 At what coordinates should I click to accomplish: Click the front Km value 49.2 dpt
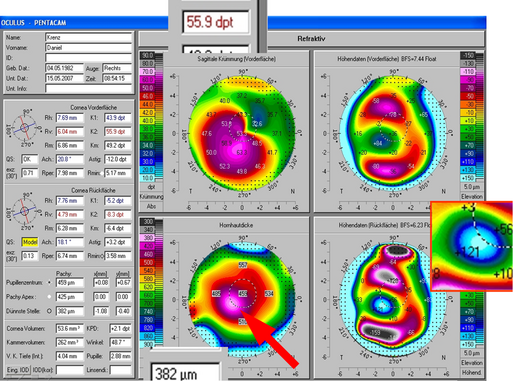coord(118,146)
